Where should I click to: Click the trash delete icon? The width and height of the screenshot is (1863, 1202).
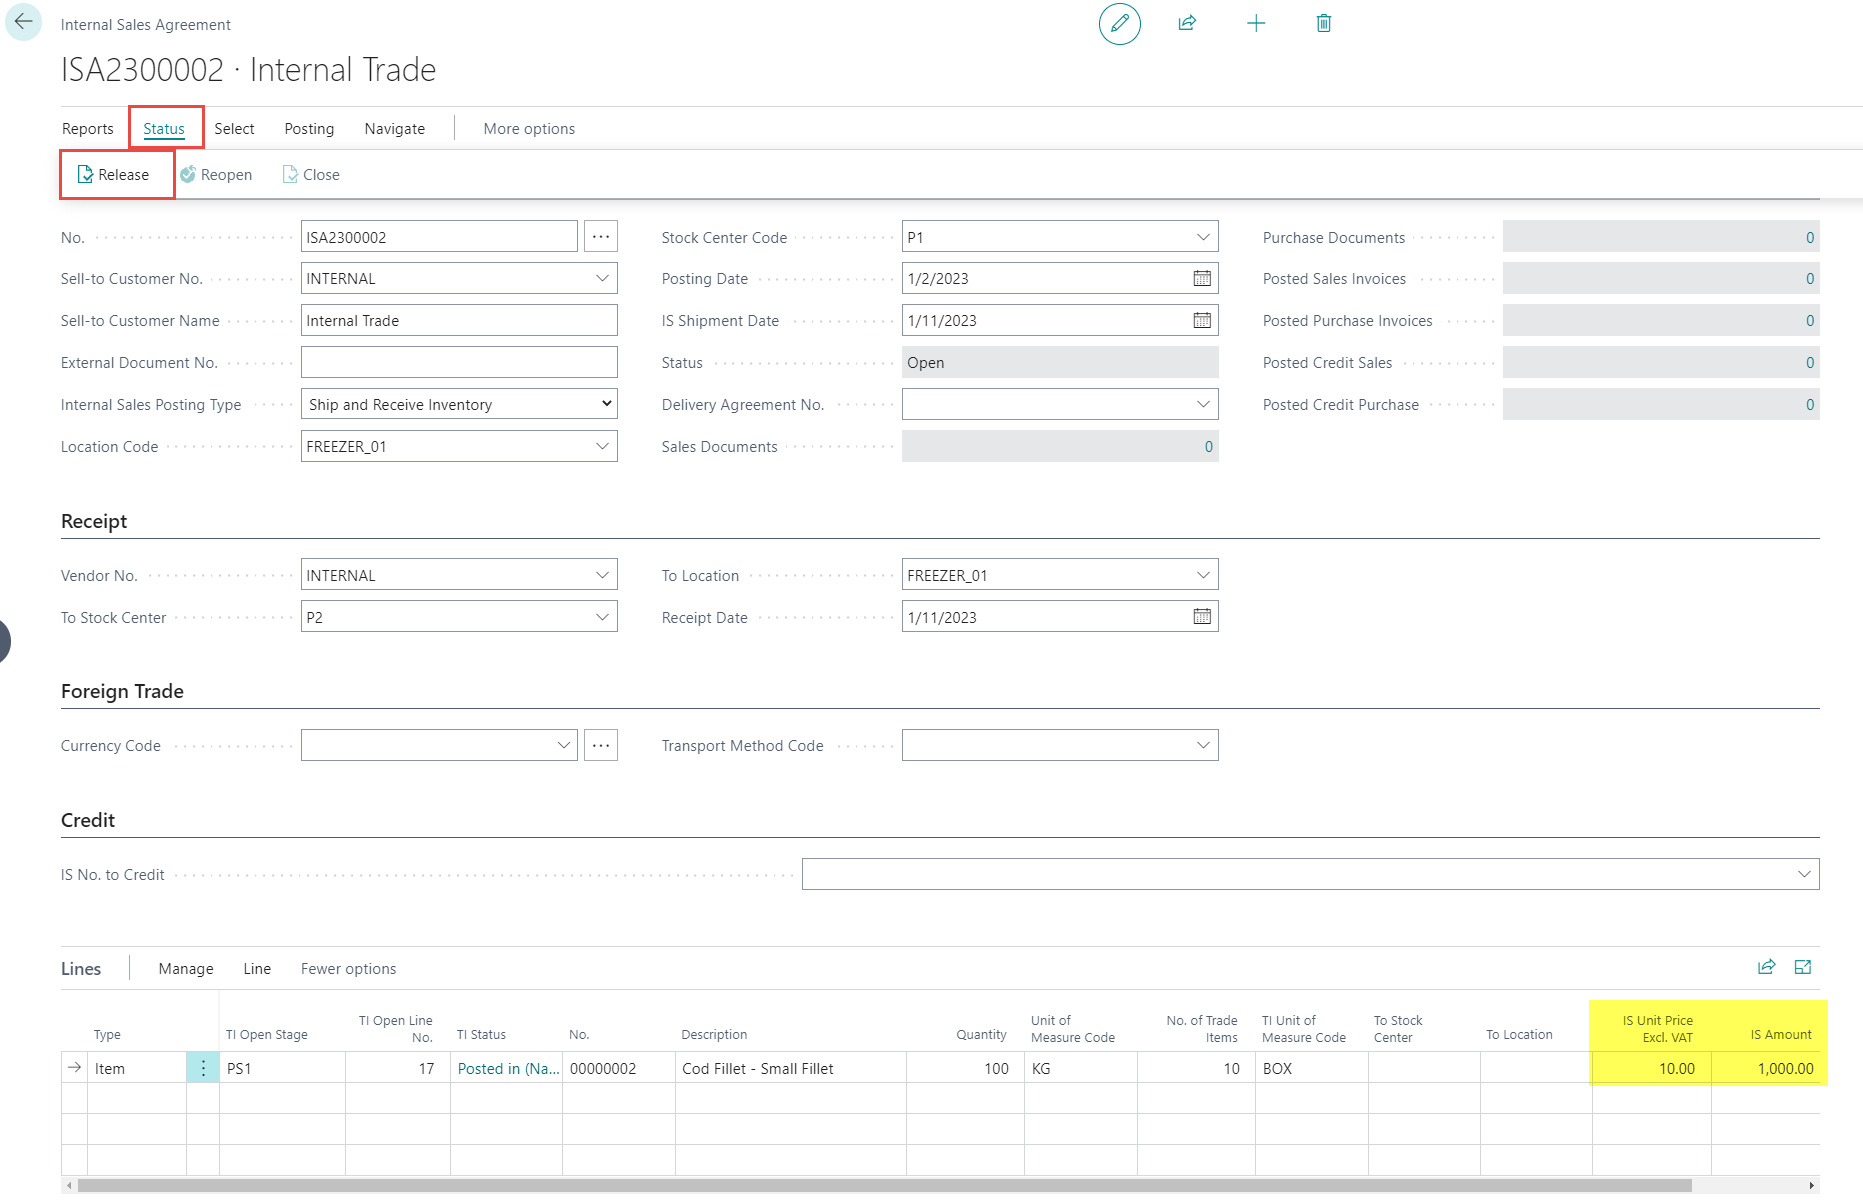(x=1323, y=23)
